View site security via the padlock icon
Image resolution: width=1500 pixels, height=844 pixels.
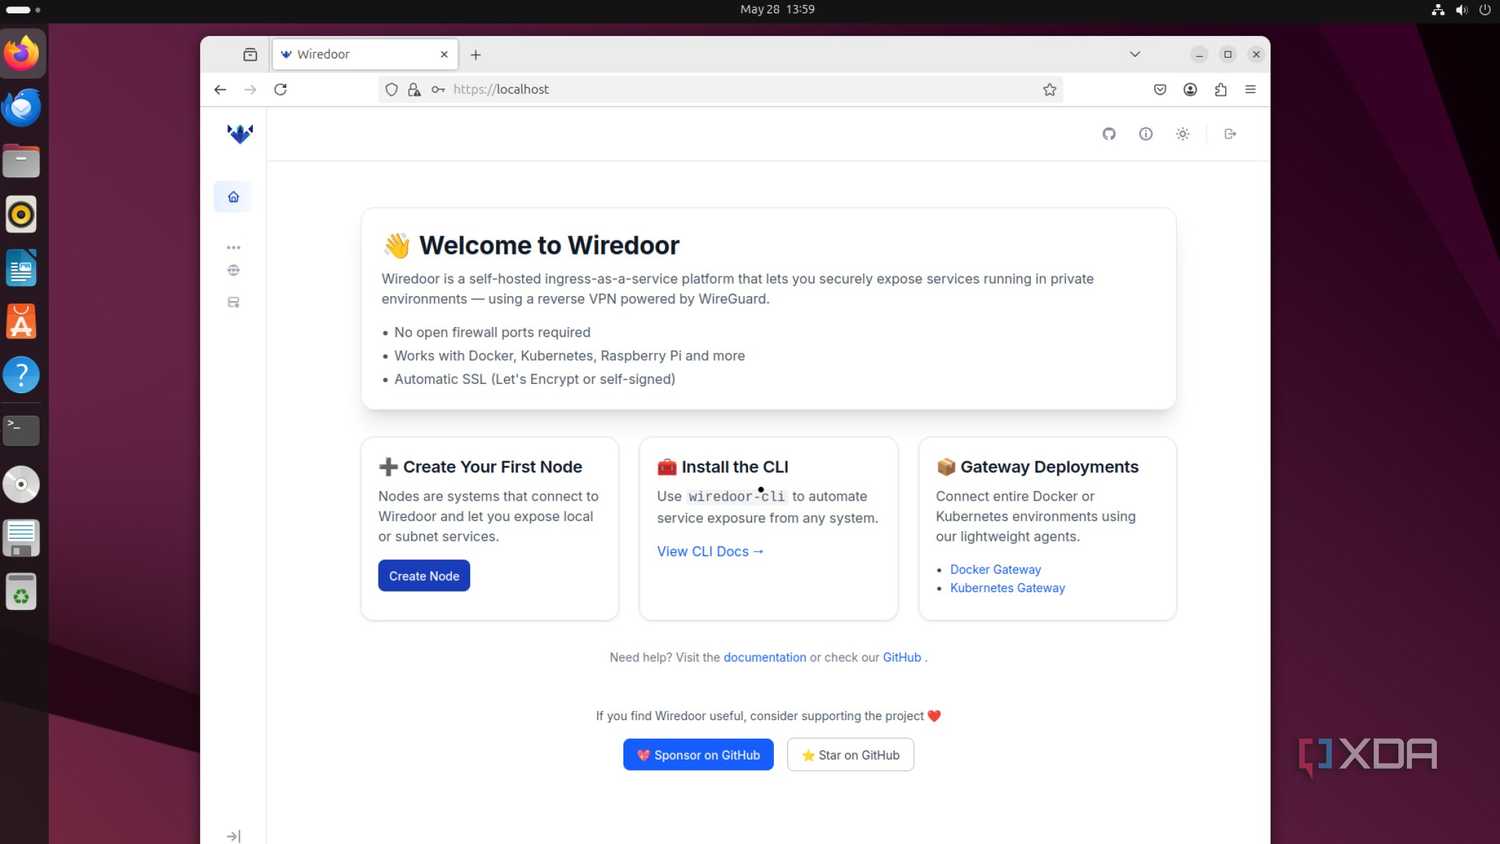(414, 89)
